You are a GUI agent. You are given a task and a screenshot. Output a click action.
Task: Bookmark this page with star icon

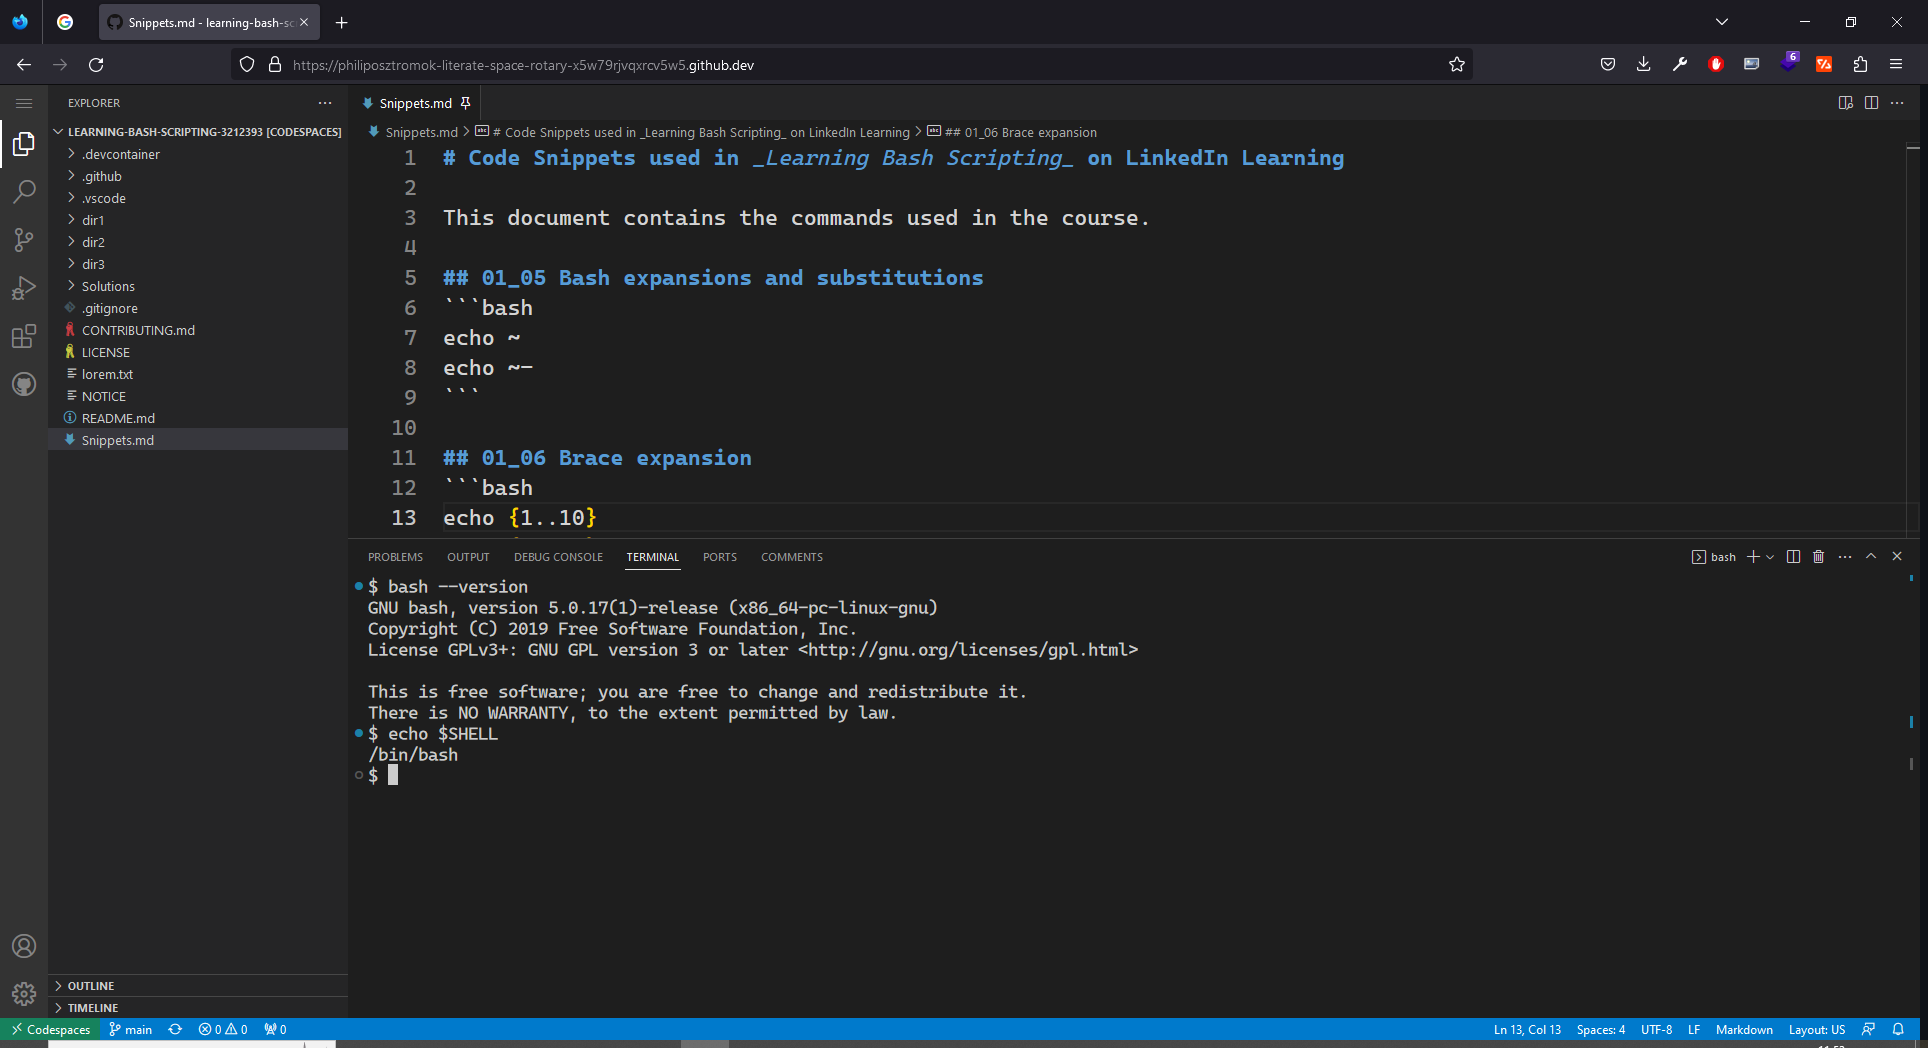click(x=1457, y=65)
